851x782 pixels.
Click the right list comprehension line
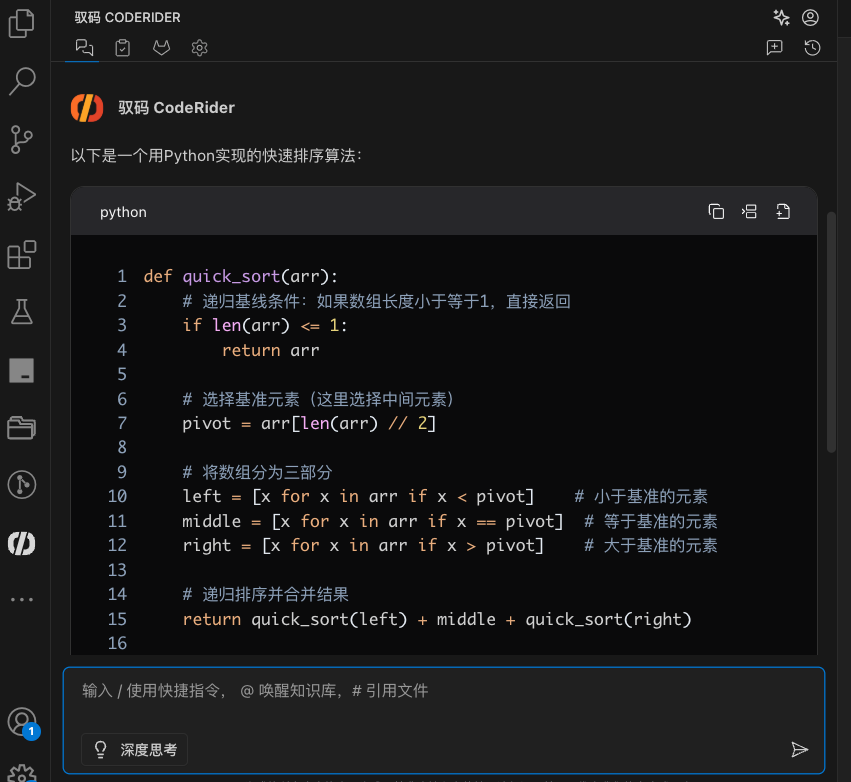[363, 545]
